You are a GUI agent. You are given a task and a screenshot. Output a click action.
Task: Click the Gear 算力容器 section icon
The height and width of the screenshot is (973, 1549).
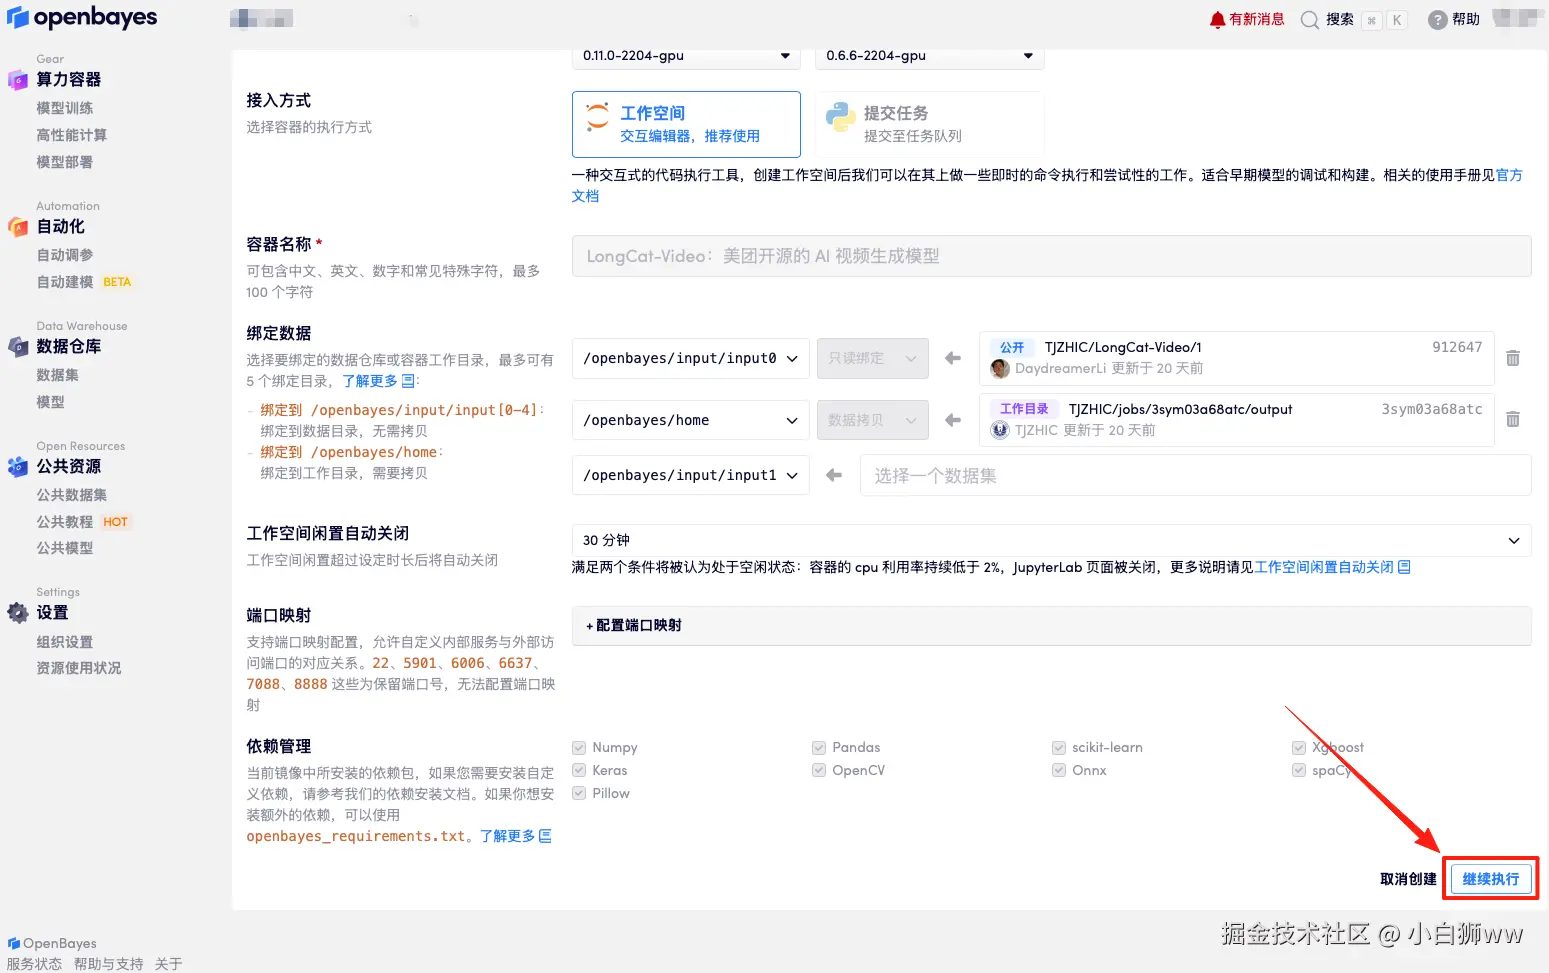click(x=17, y=80)
